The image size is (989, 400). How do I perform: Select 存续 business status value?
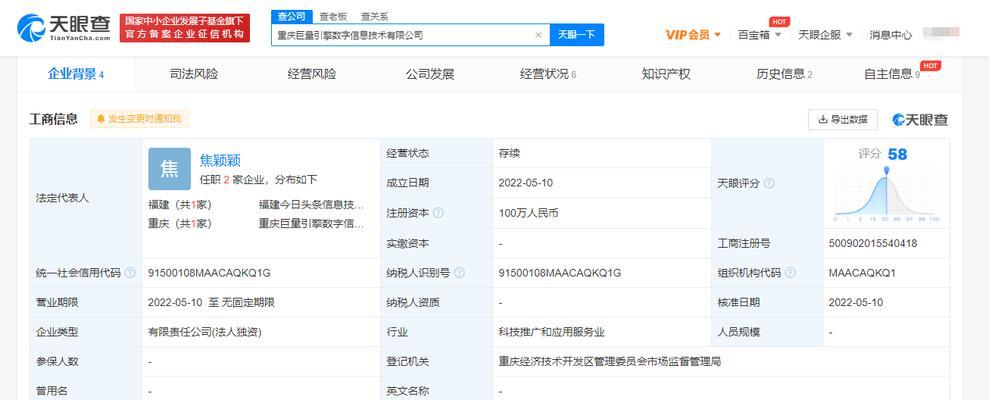tap(509, 153)
